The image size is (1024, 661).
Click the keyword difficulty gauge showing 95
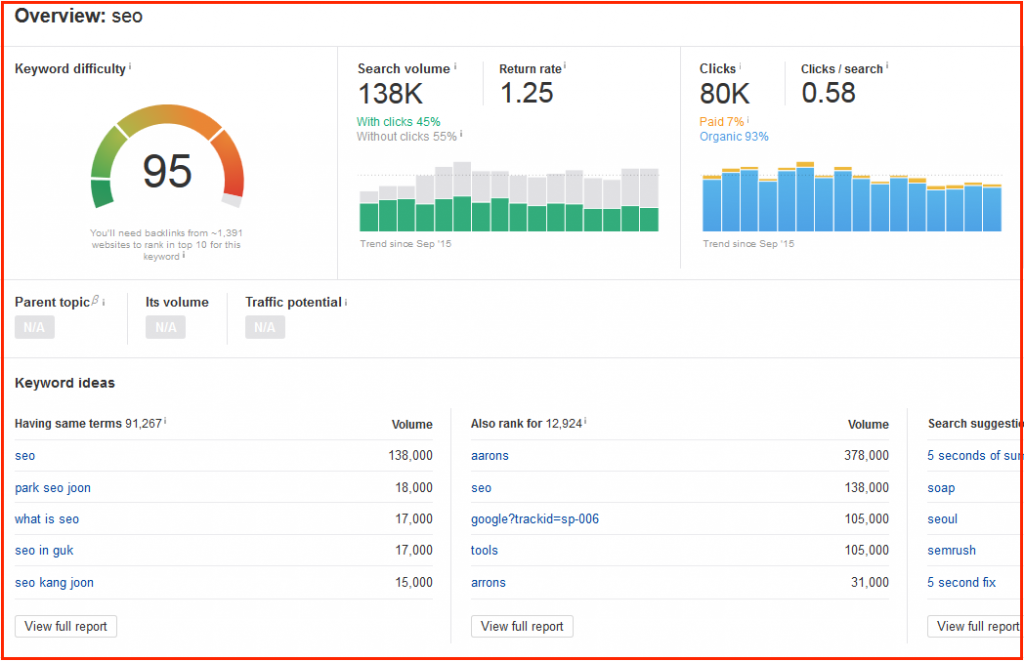pyautogui.click(x=167, y=157)
